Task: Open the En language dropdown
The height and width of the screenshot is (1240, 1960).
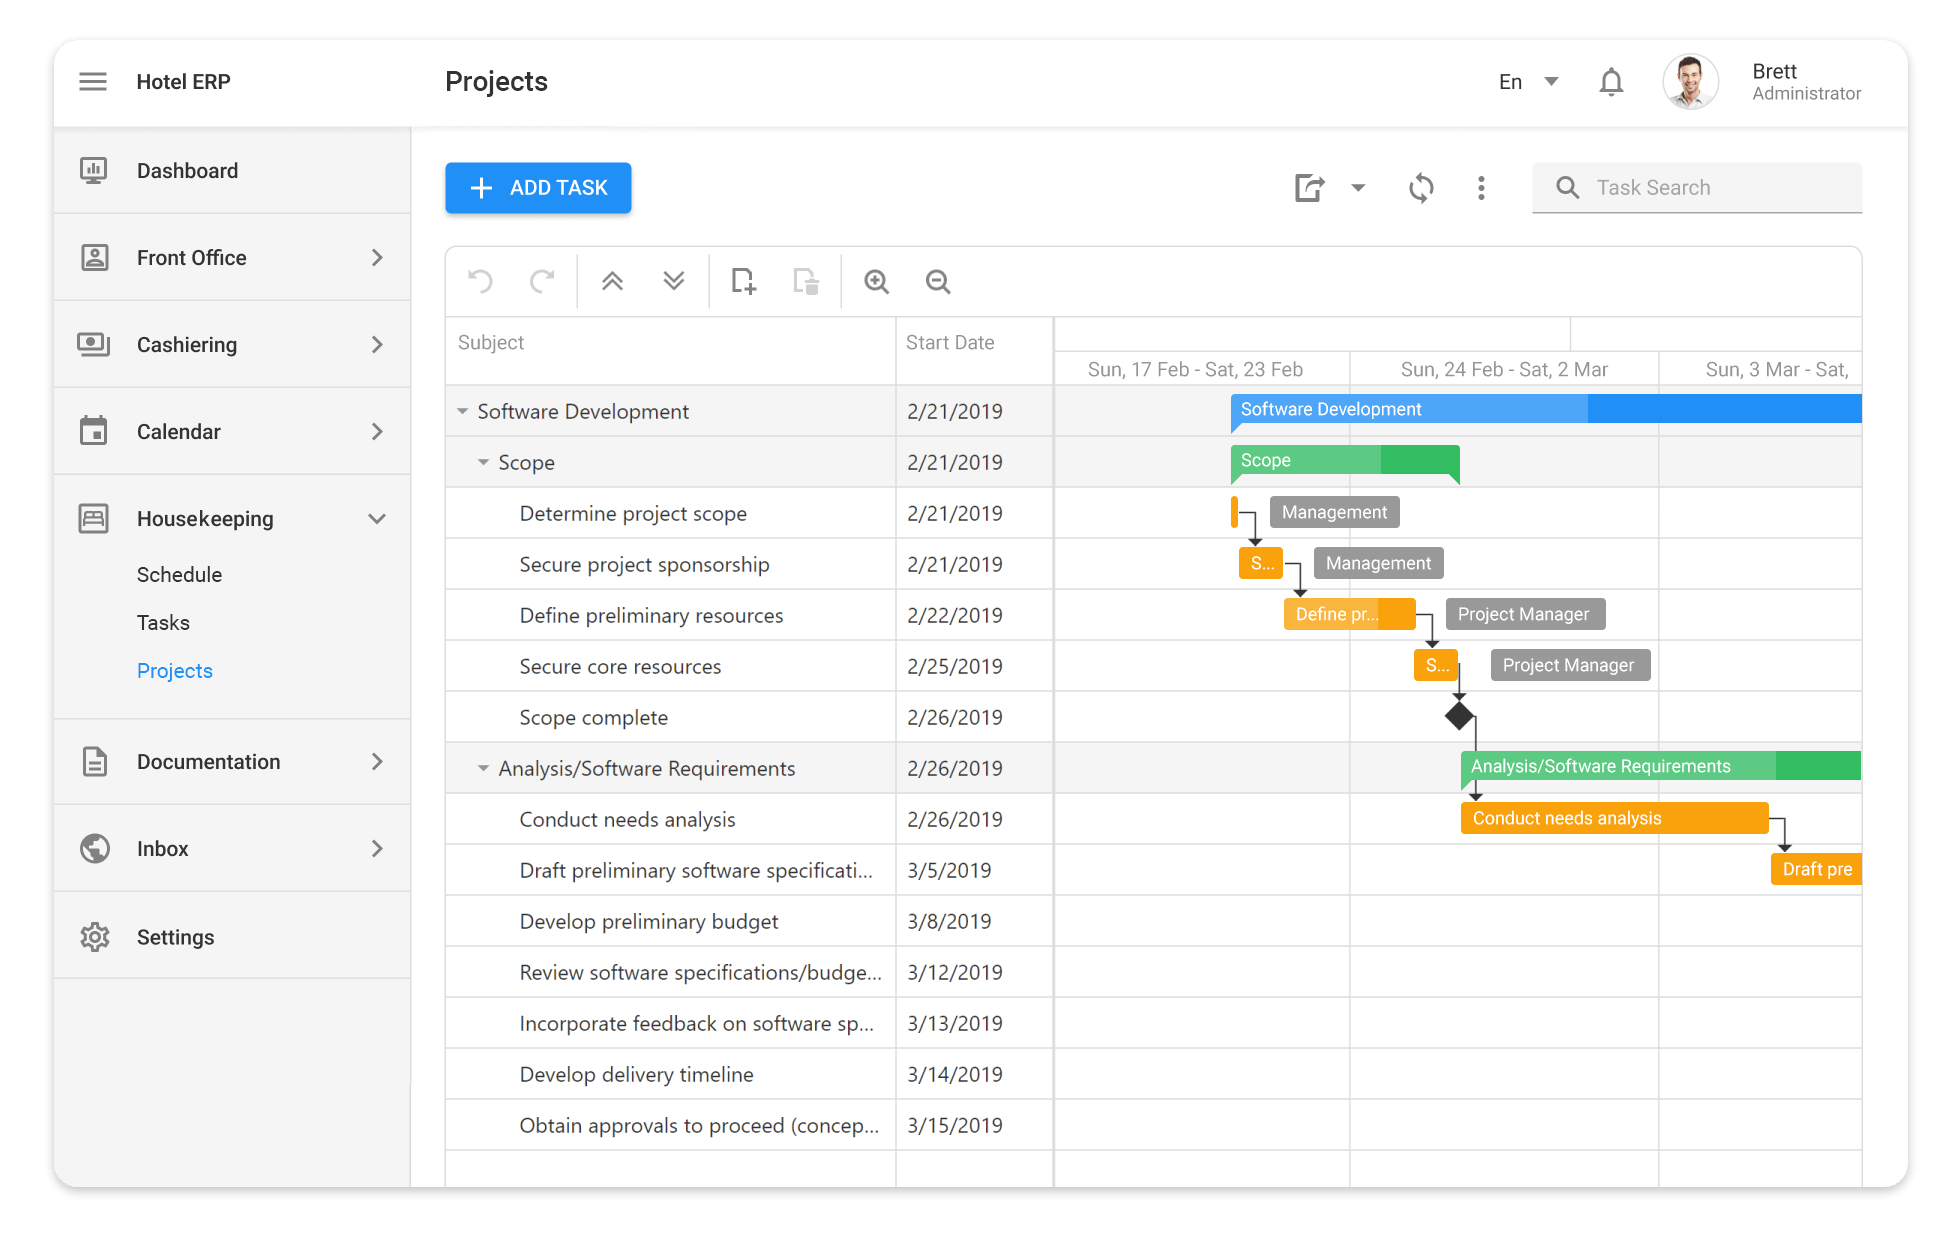Action: [x=1527, y=82]
